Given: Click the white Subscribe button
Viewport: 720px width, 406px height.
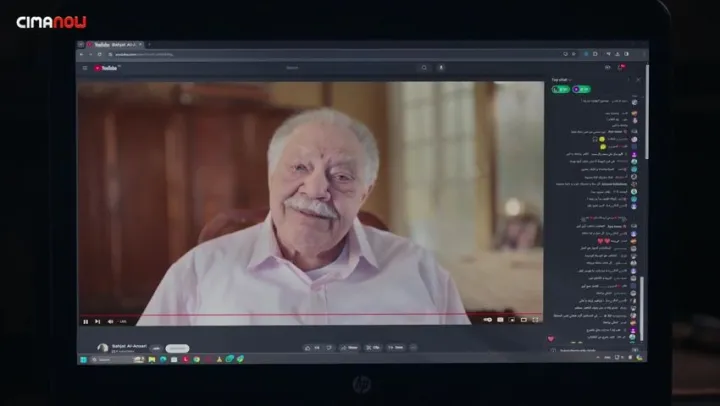Looking at the screenshot, I should [177, 348].
